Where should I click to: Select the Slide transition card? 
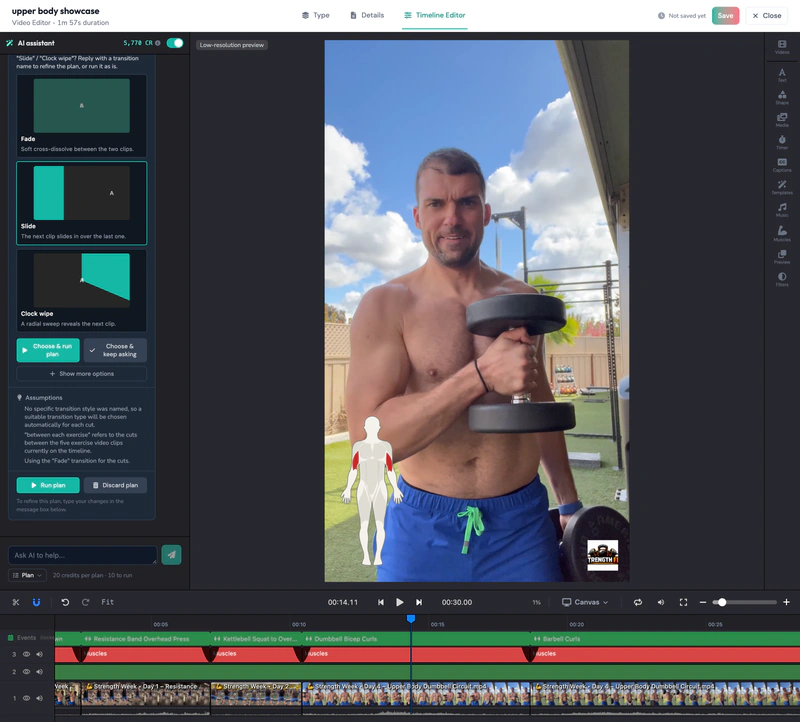(82, 203)
